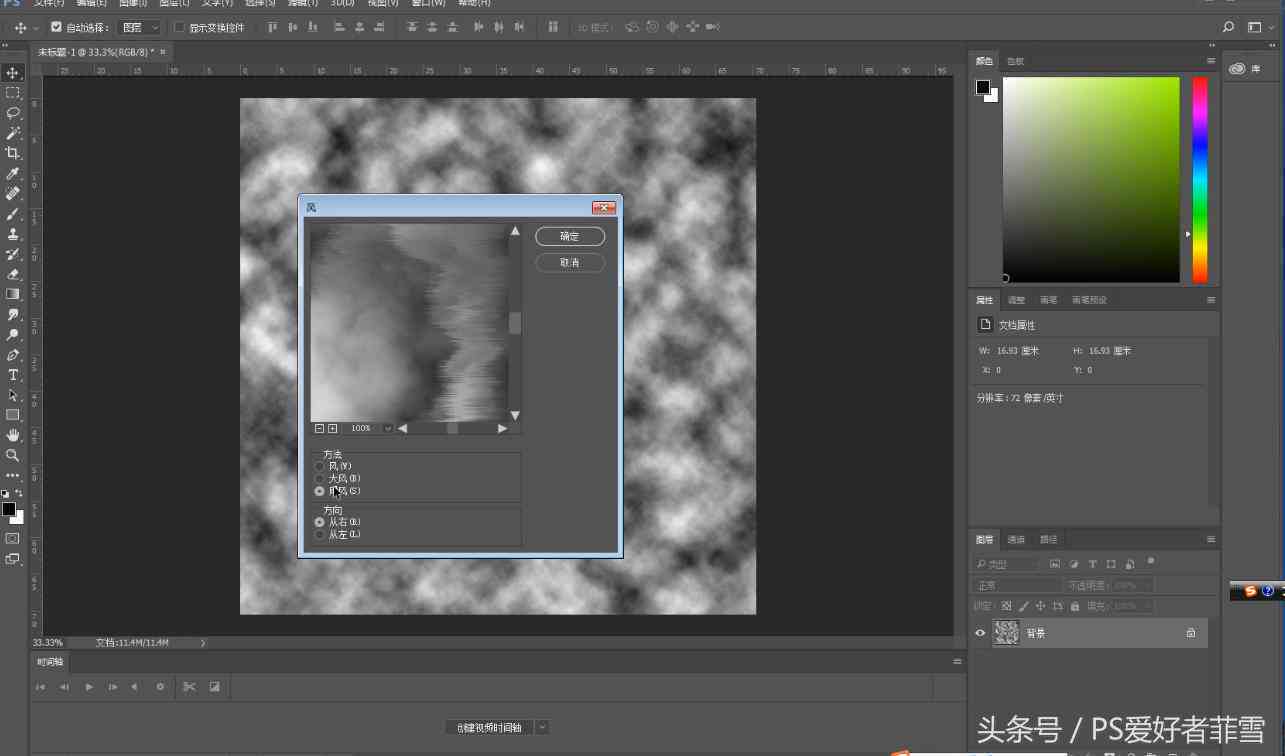This screenshot has height=756, width=1285.
Task: Switch to the 调整 (Adjustments) tab
Action: (1016, 300)
